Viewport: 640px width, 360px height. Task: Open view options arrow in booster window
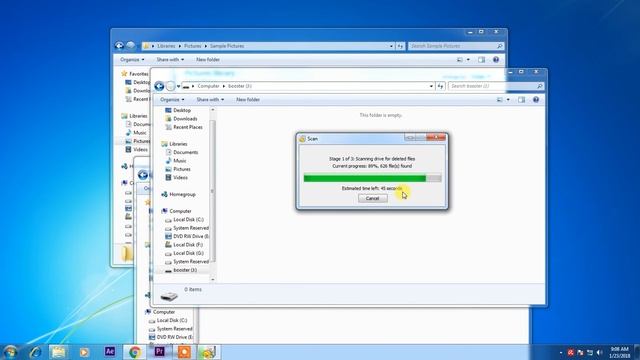coord(508,100)
